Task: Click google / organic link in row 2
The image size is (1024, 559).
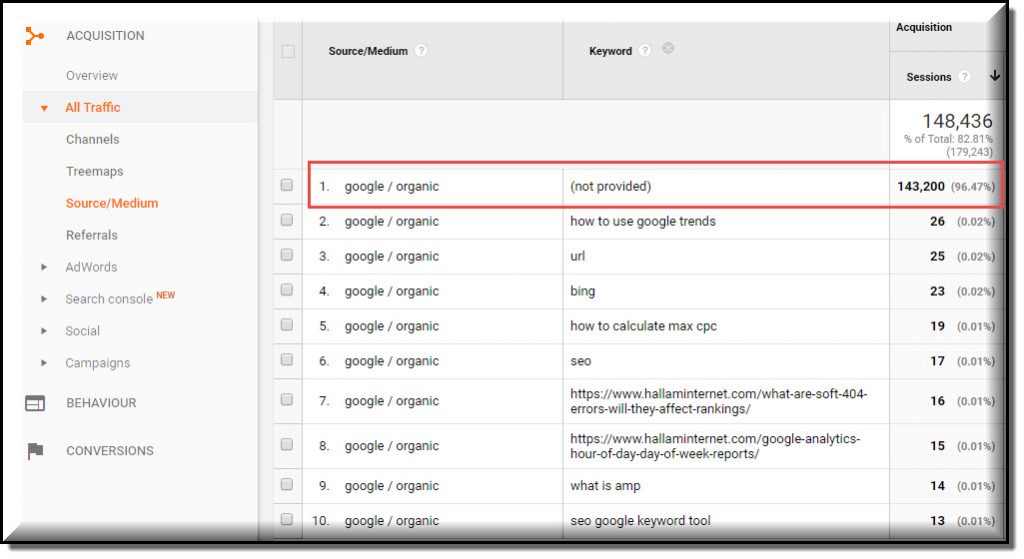Action: (392, 221)
